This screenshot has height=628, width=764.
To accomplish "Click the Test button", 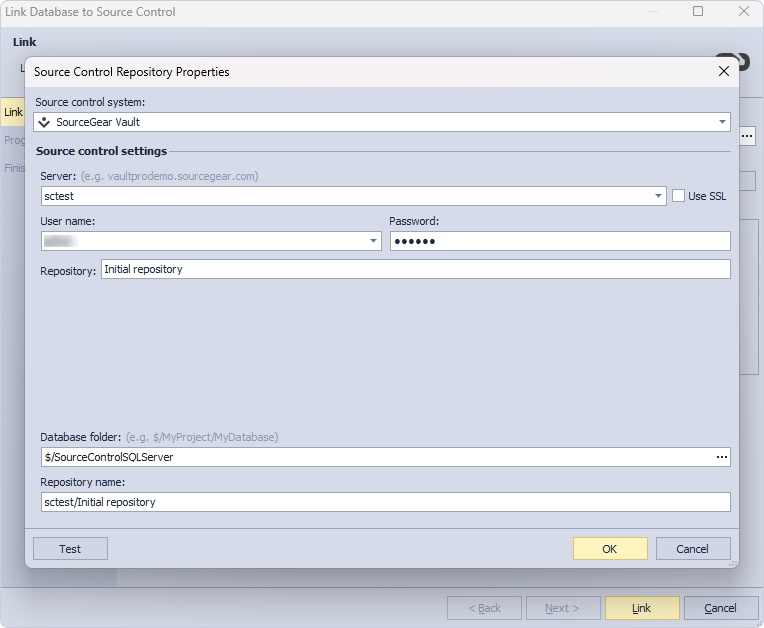I will pos(70,549).
